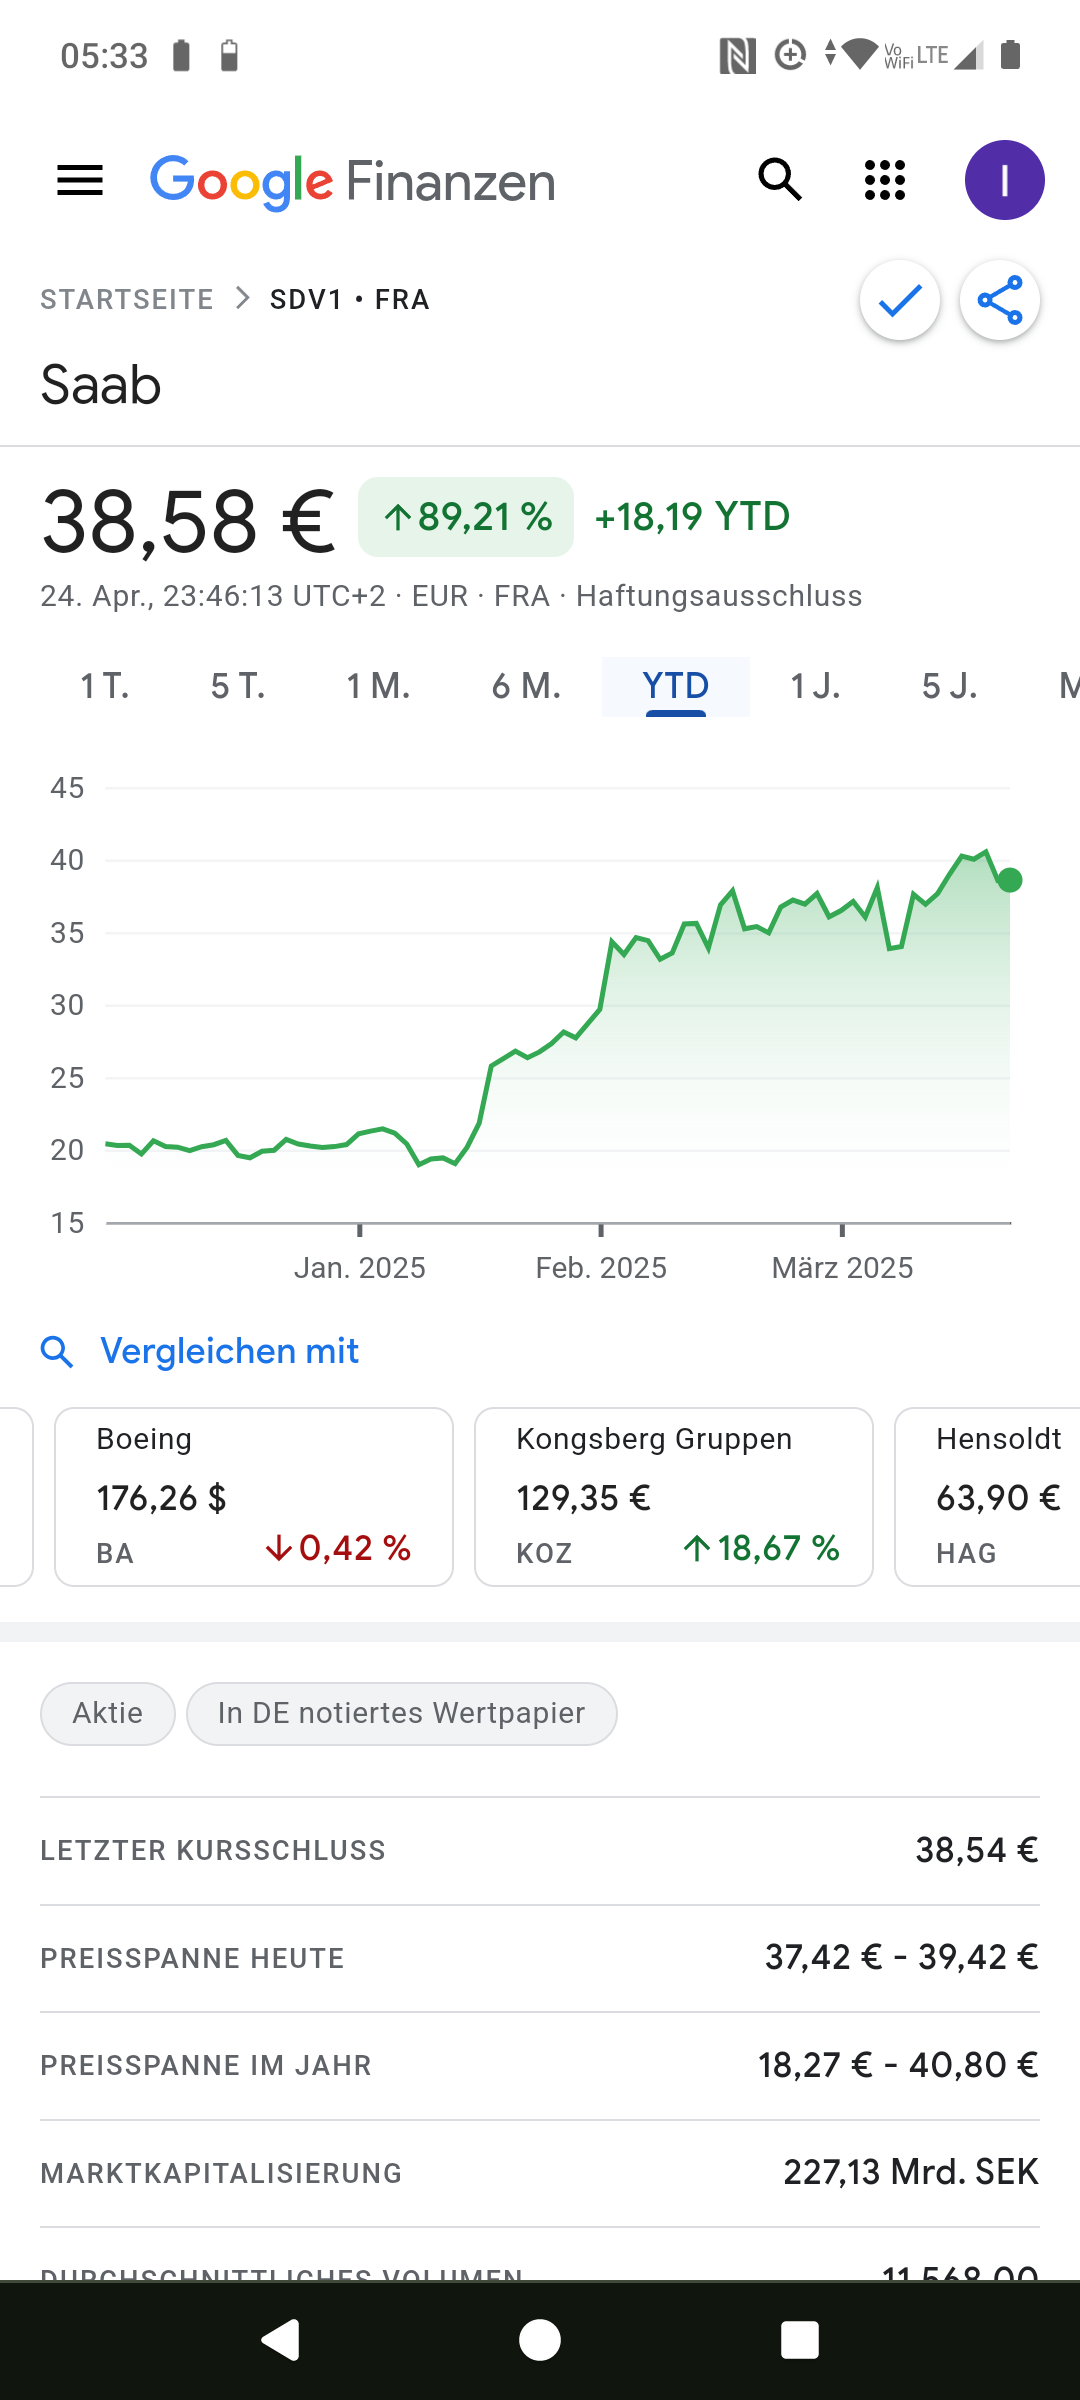Switch chart to 1 T. range

click(105, 687)
